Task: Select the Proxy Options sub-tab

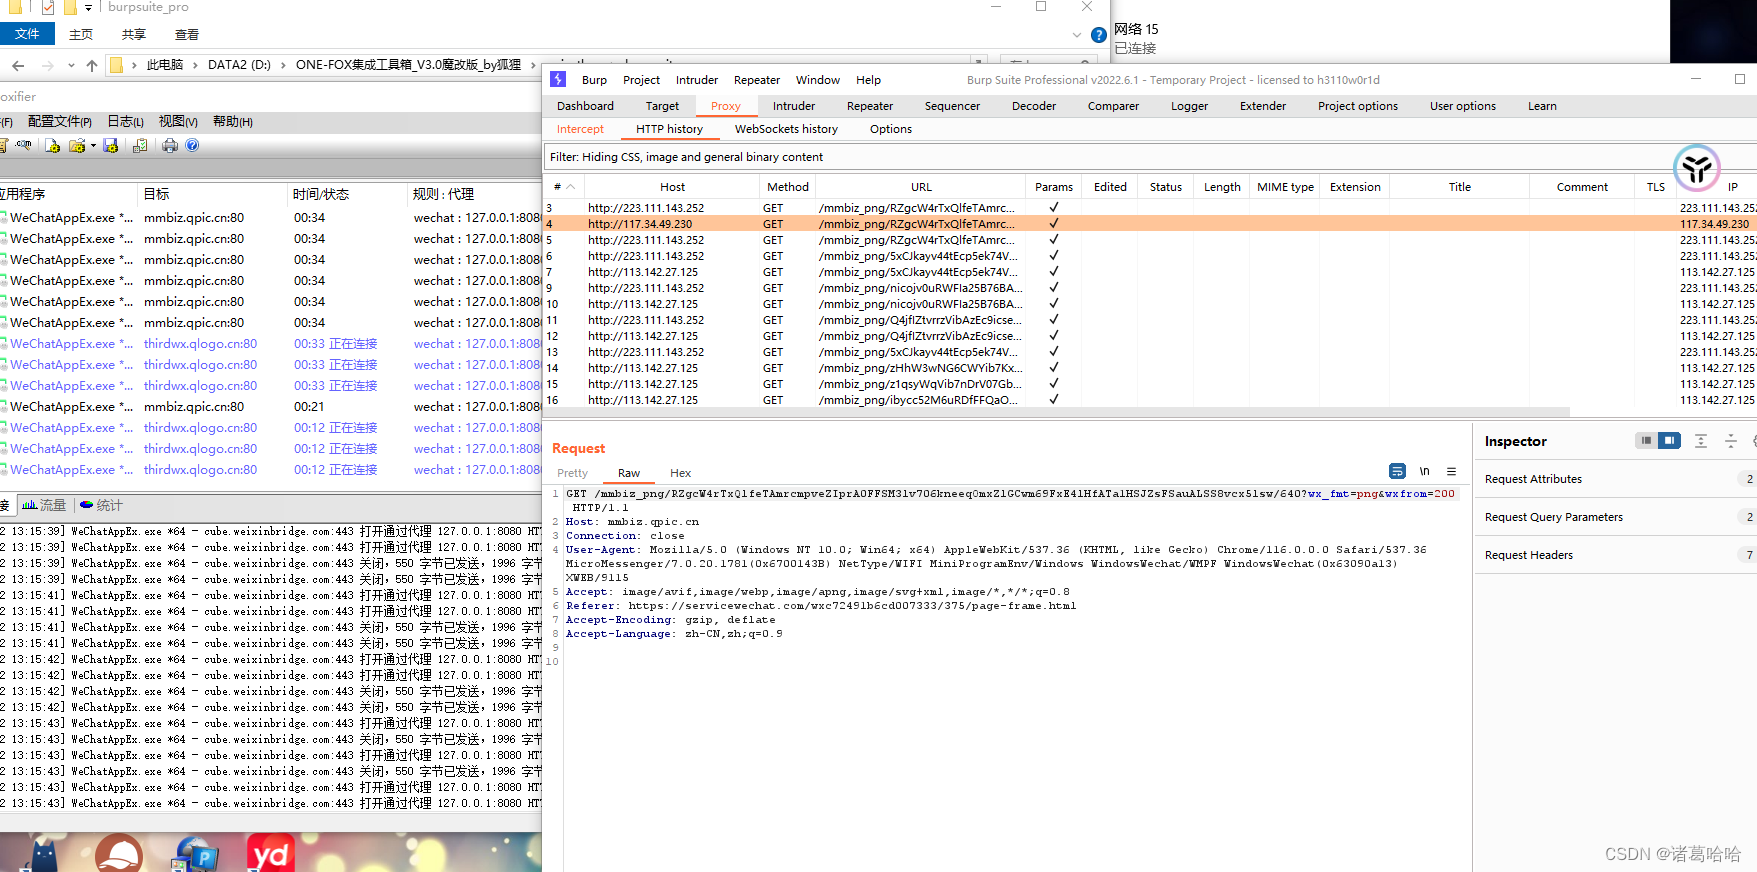Action: [x=890, y=129]
